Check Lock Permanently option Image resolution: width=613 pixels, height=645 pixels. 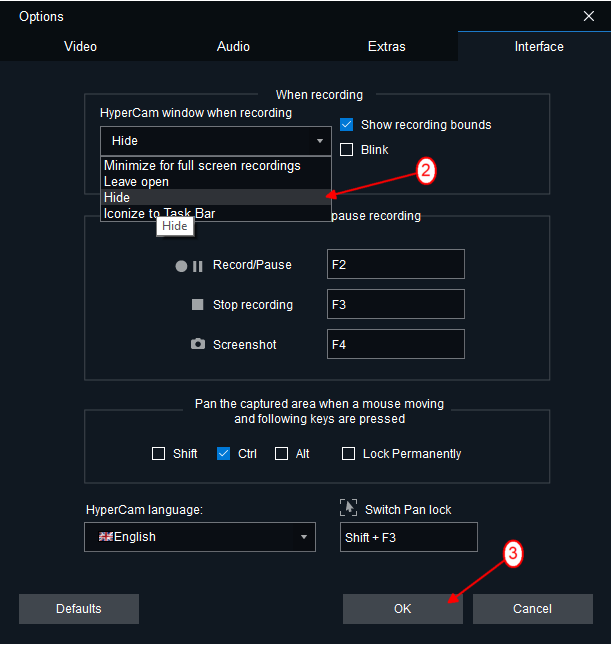[348, 454]
